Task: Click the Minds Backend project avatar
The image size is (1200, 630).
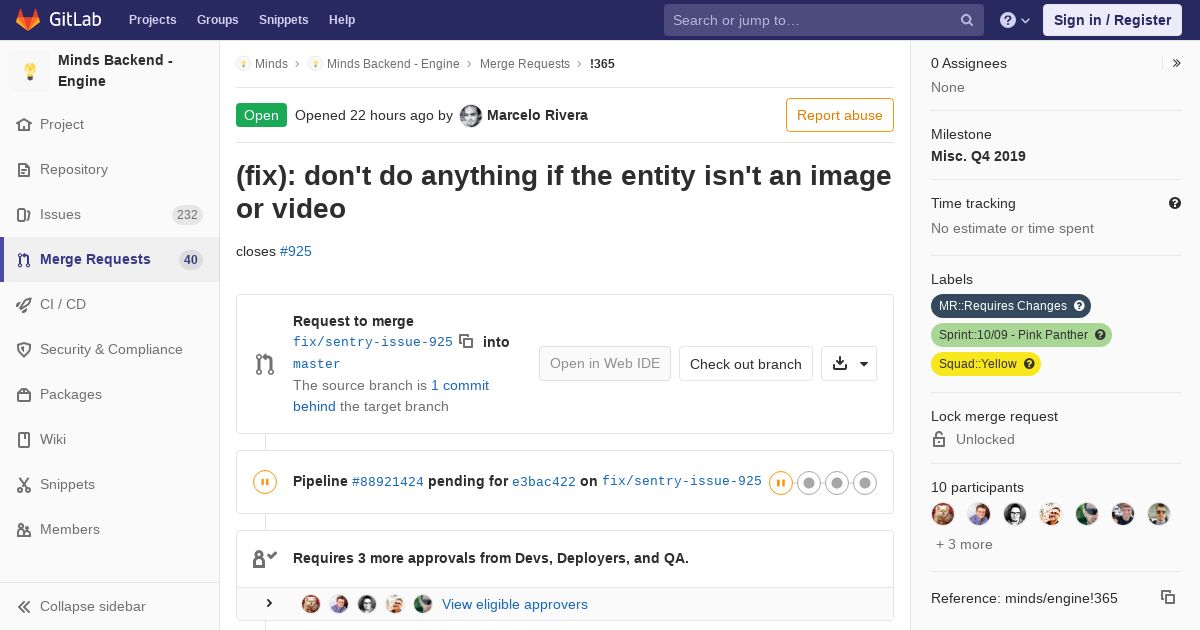Action: pyautogui.click(x=30, y=71)
